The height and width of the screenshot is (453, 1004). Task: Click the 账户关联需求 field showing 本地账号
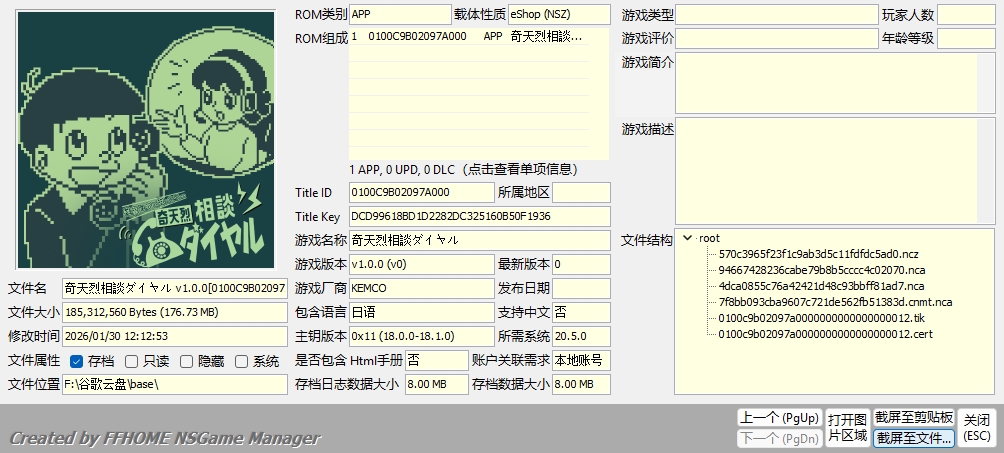tap(581, 361)
